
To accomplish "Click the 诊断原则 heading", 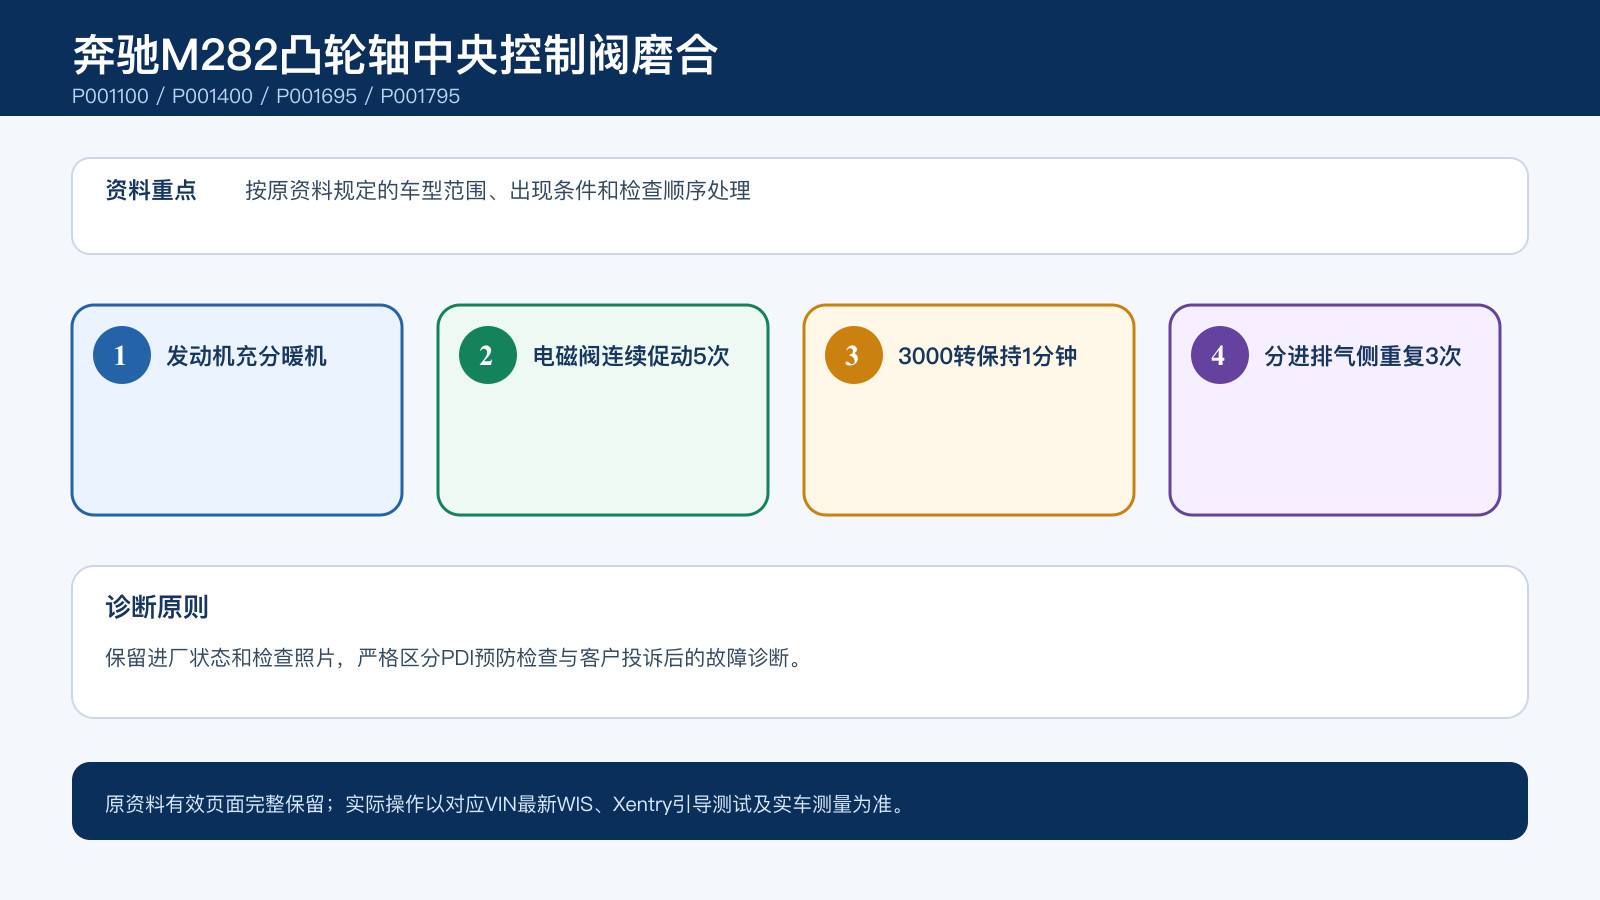I will (157, 607).
